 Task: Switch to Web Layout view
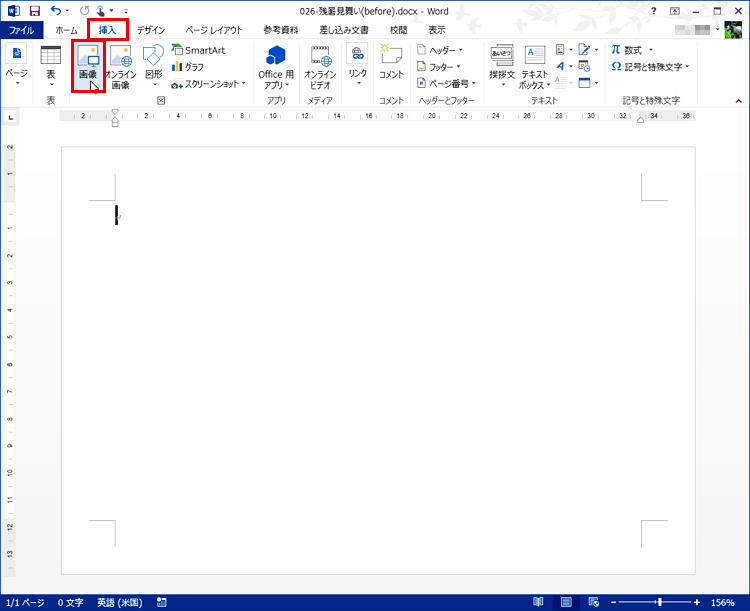tap(594, 602)
